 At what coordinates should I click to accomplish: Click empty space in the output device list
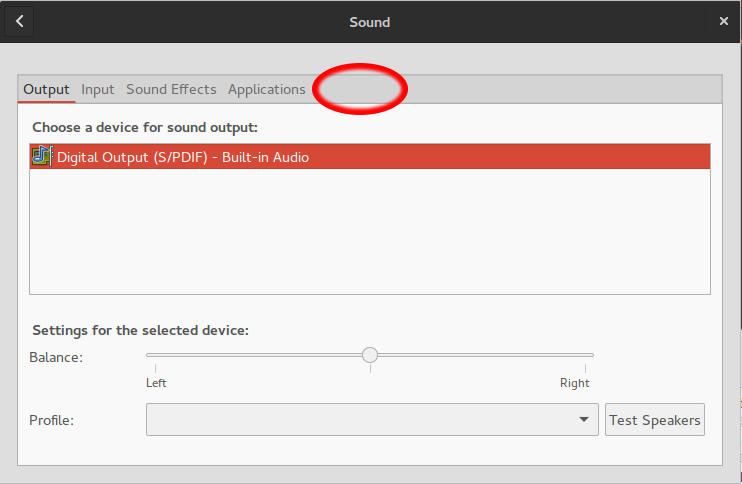point(370,232)
